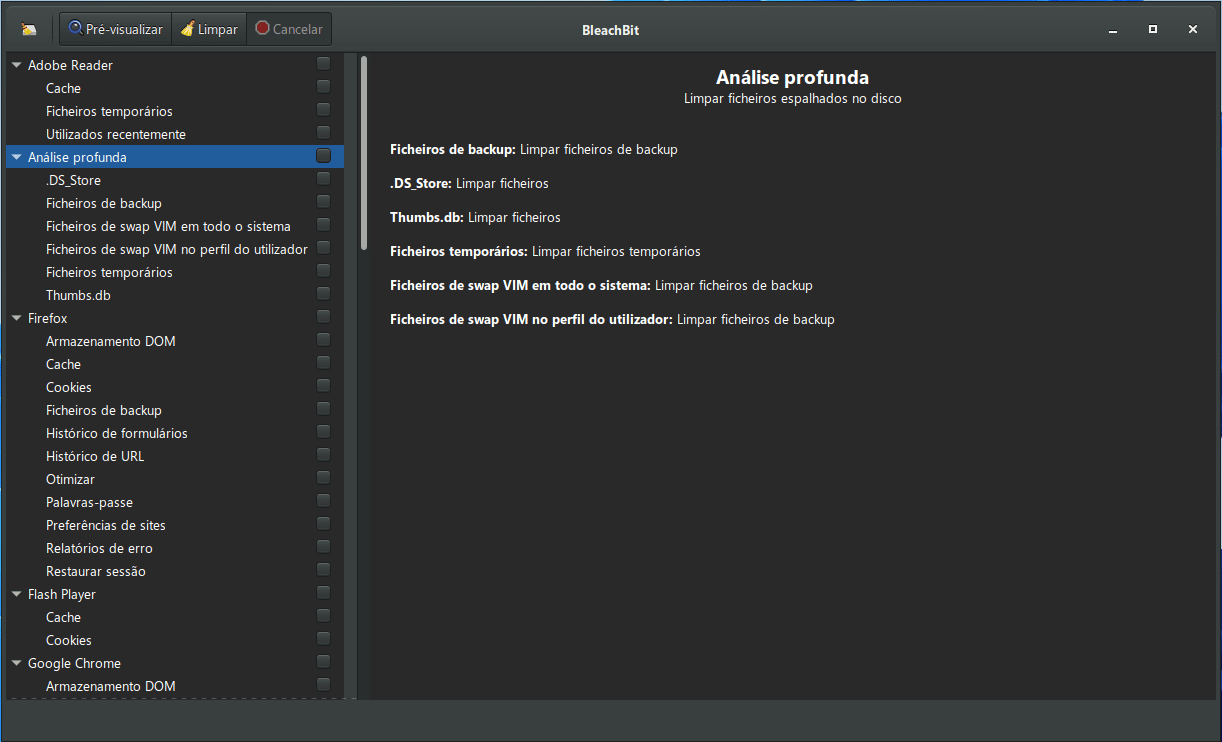Select Armazenamento DOM under Firefox
This screenshot has width=1222, height=742.
[175, 341]
